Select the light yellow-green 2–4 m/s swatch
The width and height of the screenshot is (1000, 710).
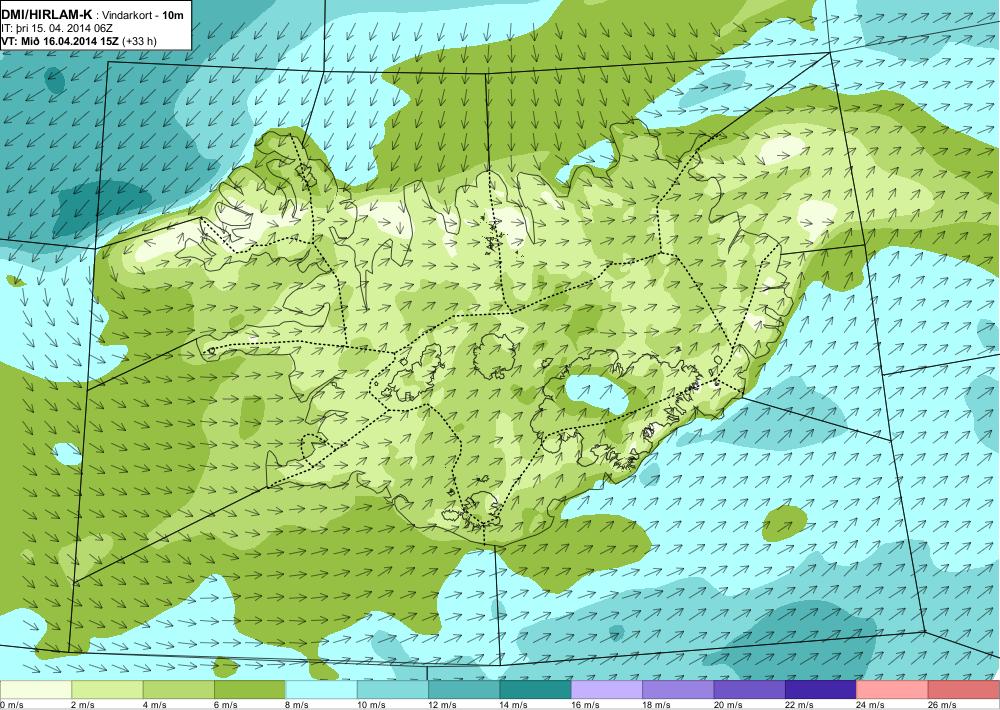coord(107,690)
